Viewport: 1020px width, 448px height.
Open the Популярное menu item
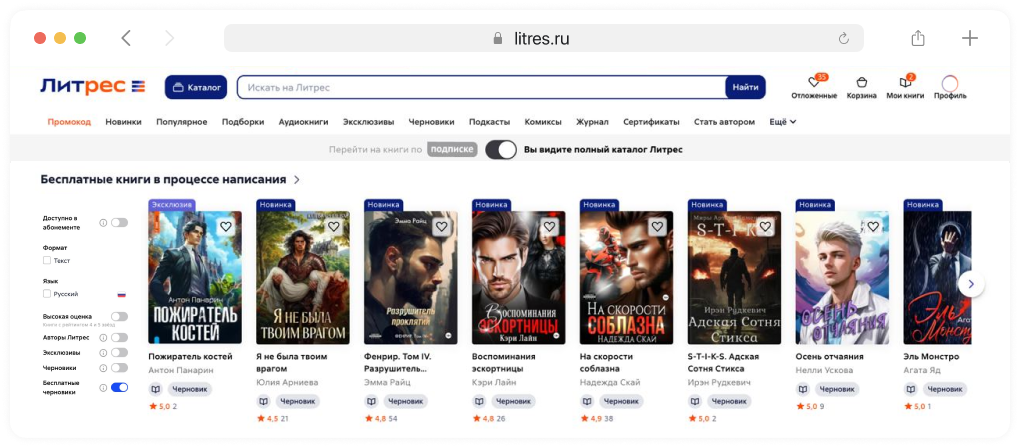[x=181, y=122]
